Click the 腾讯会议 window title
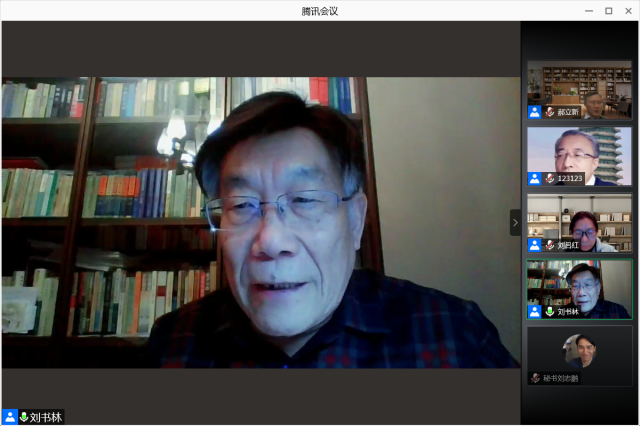Viewport: 640px width, 426px height. pyautogui.click(x=320, y=11)
